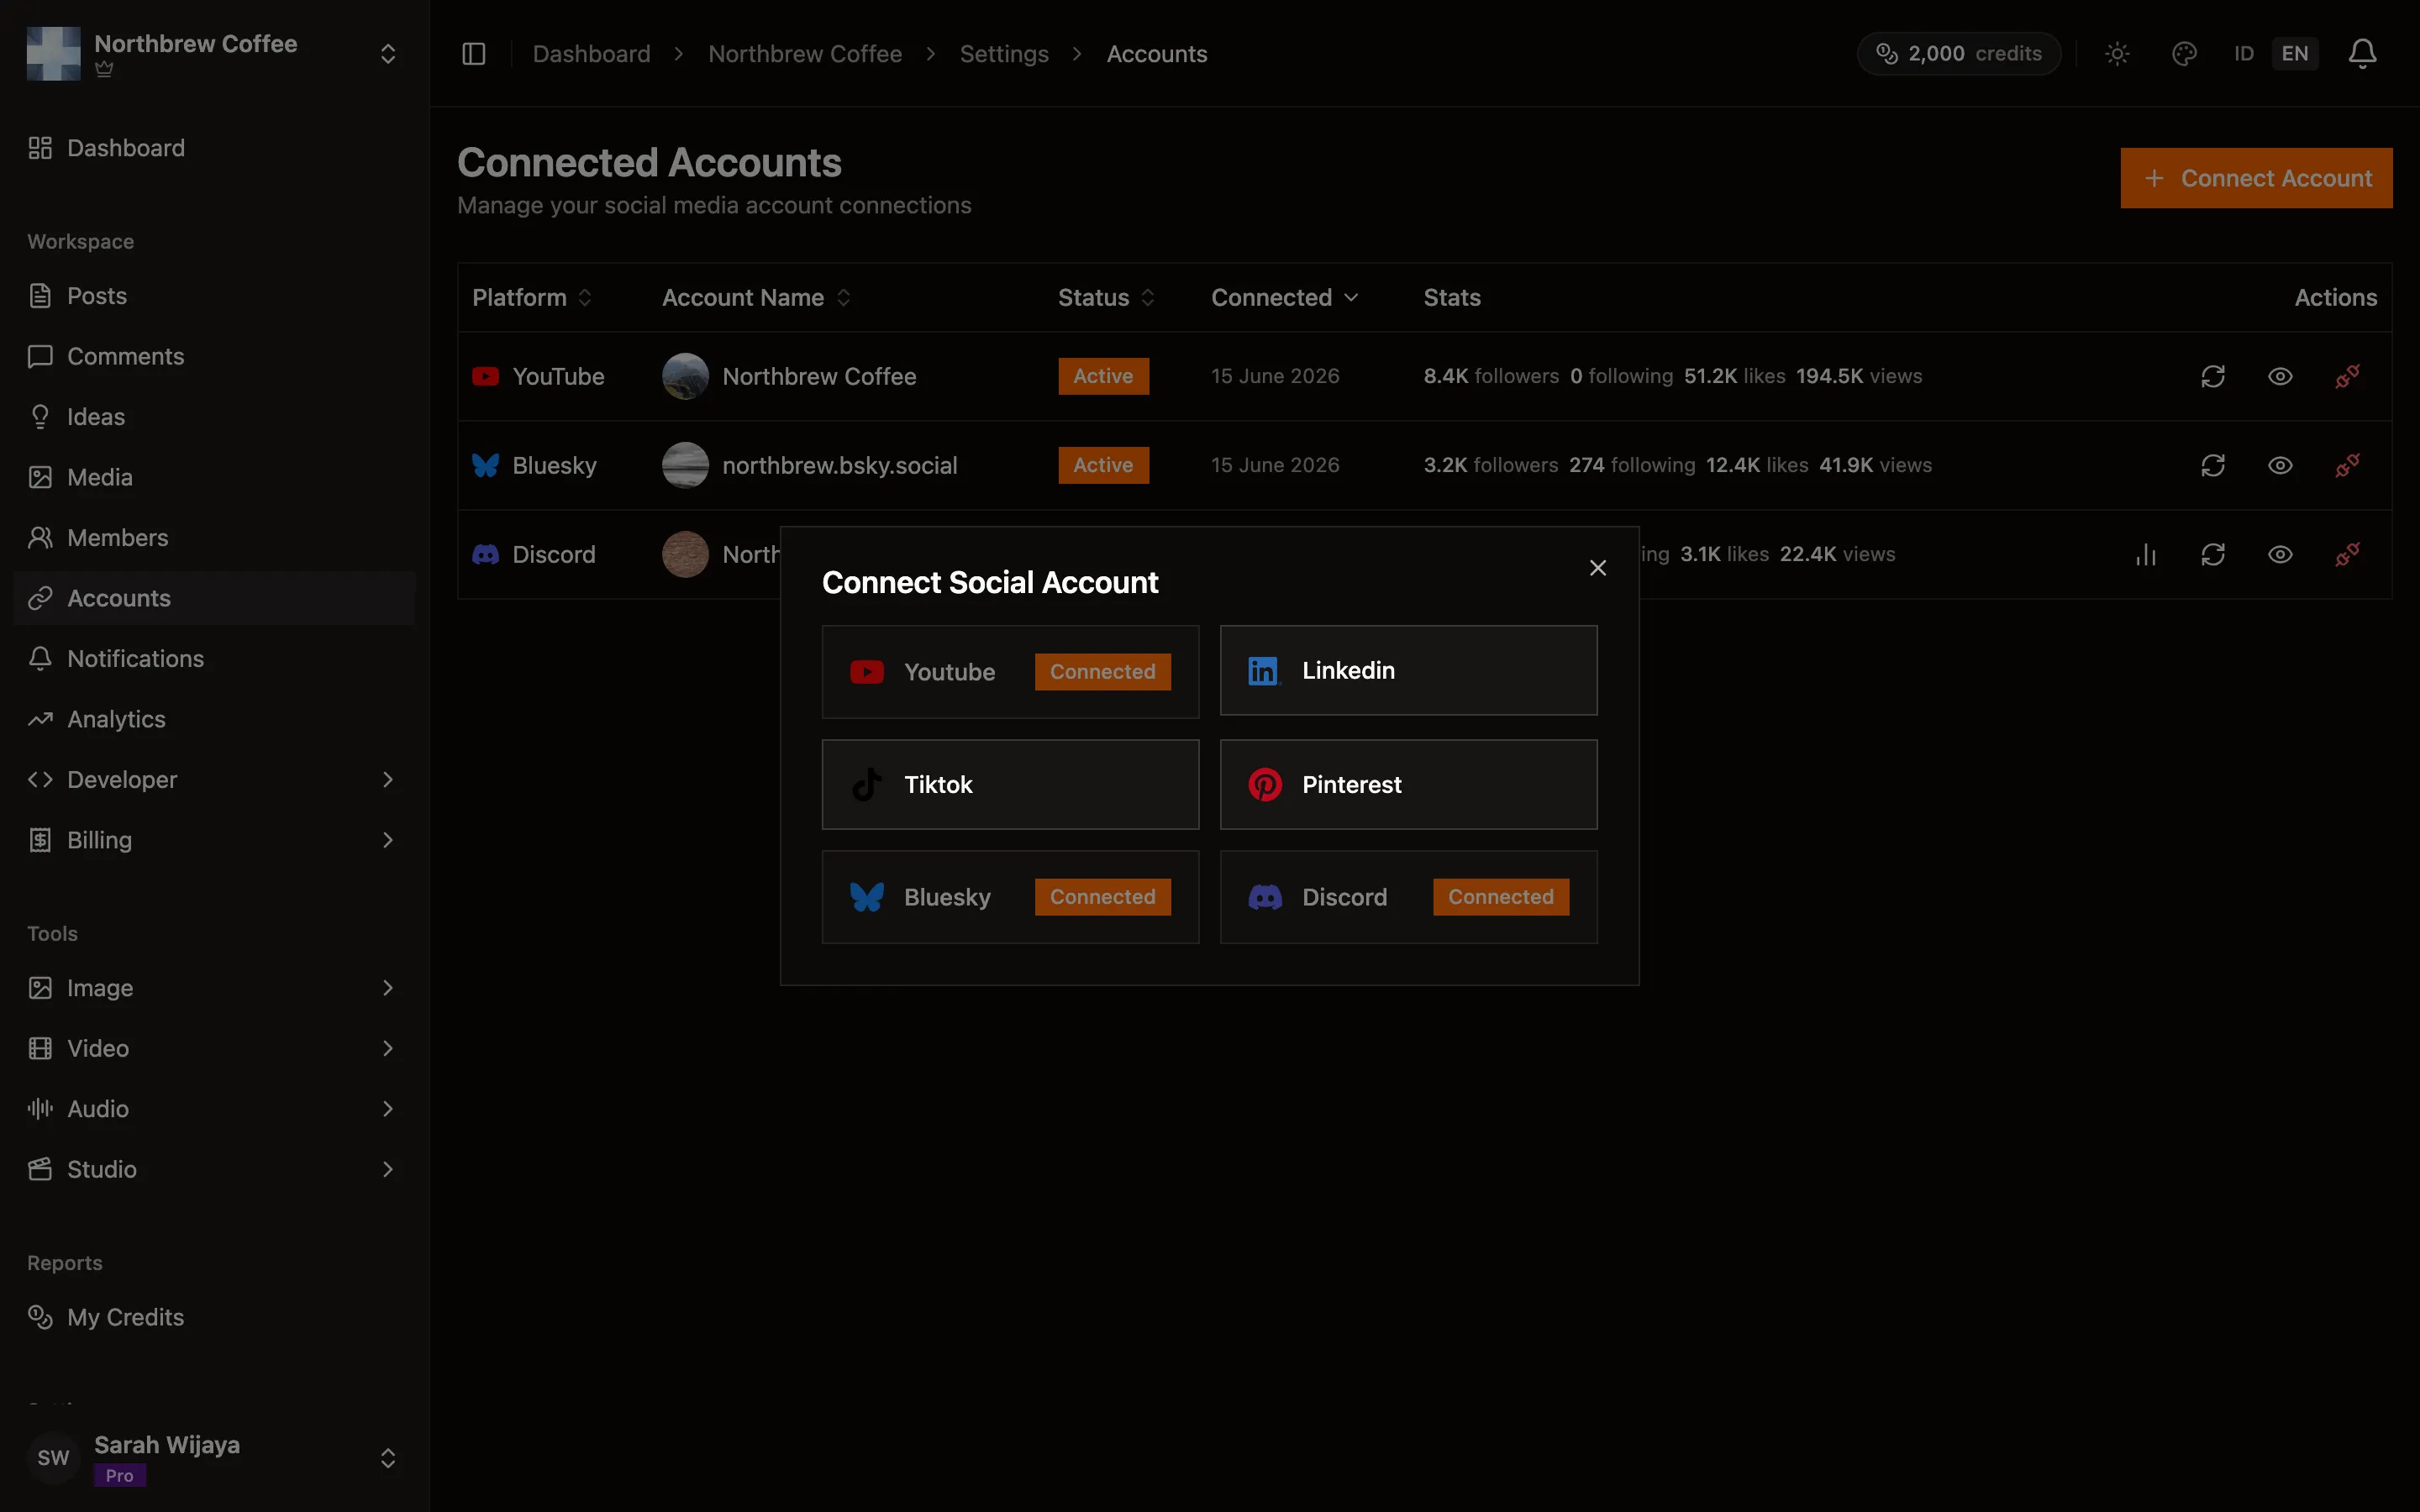Select the Youtube connected option

[x=1010, y=672]
